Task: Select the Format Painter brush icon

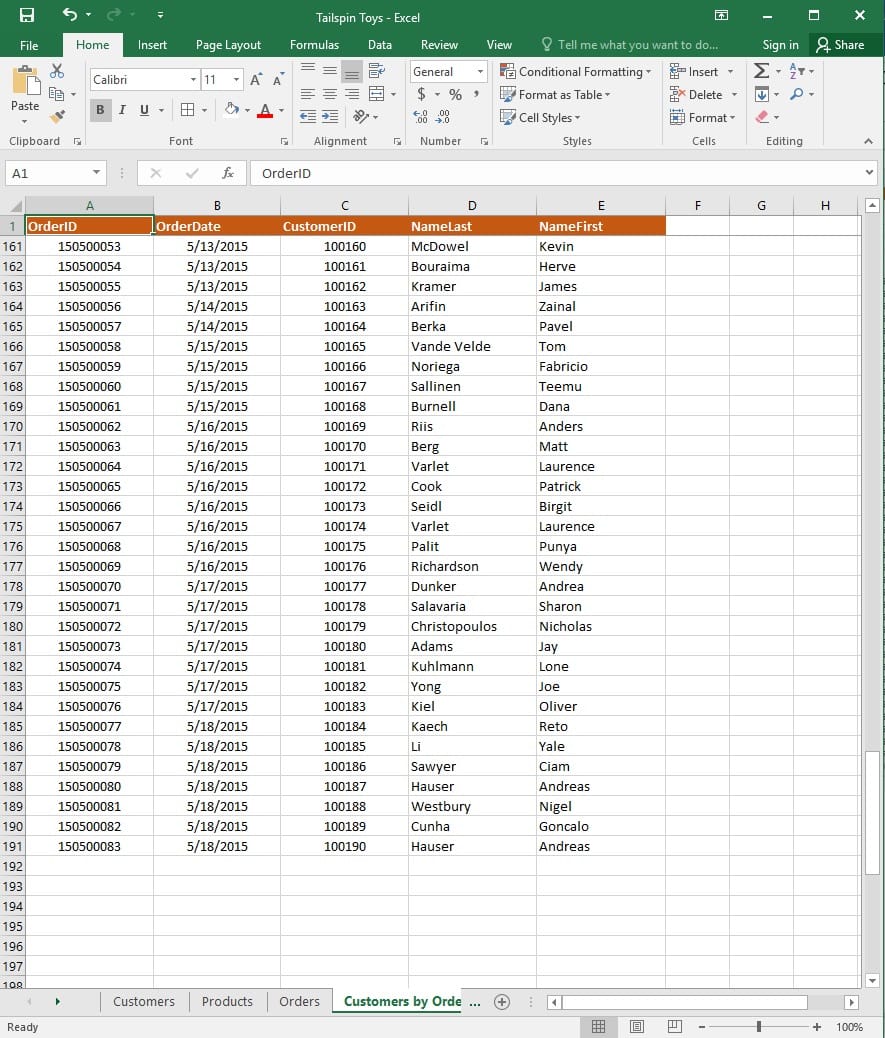Action: (57, 117)
